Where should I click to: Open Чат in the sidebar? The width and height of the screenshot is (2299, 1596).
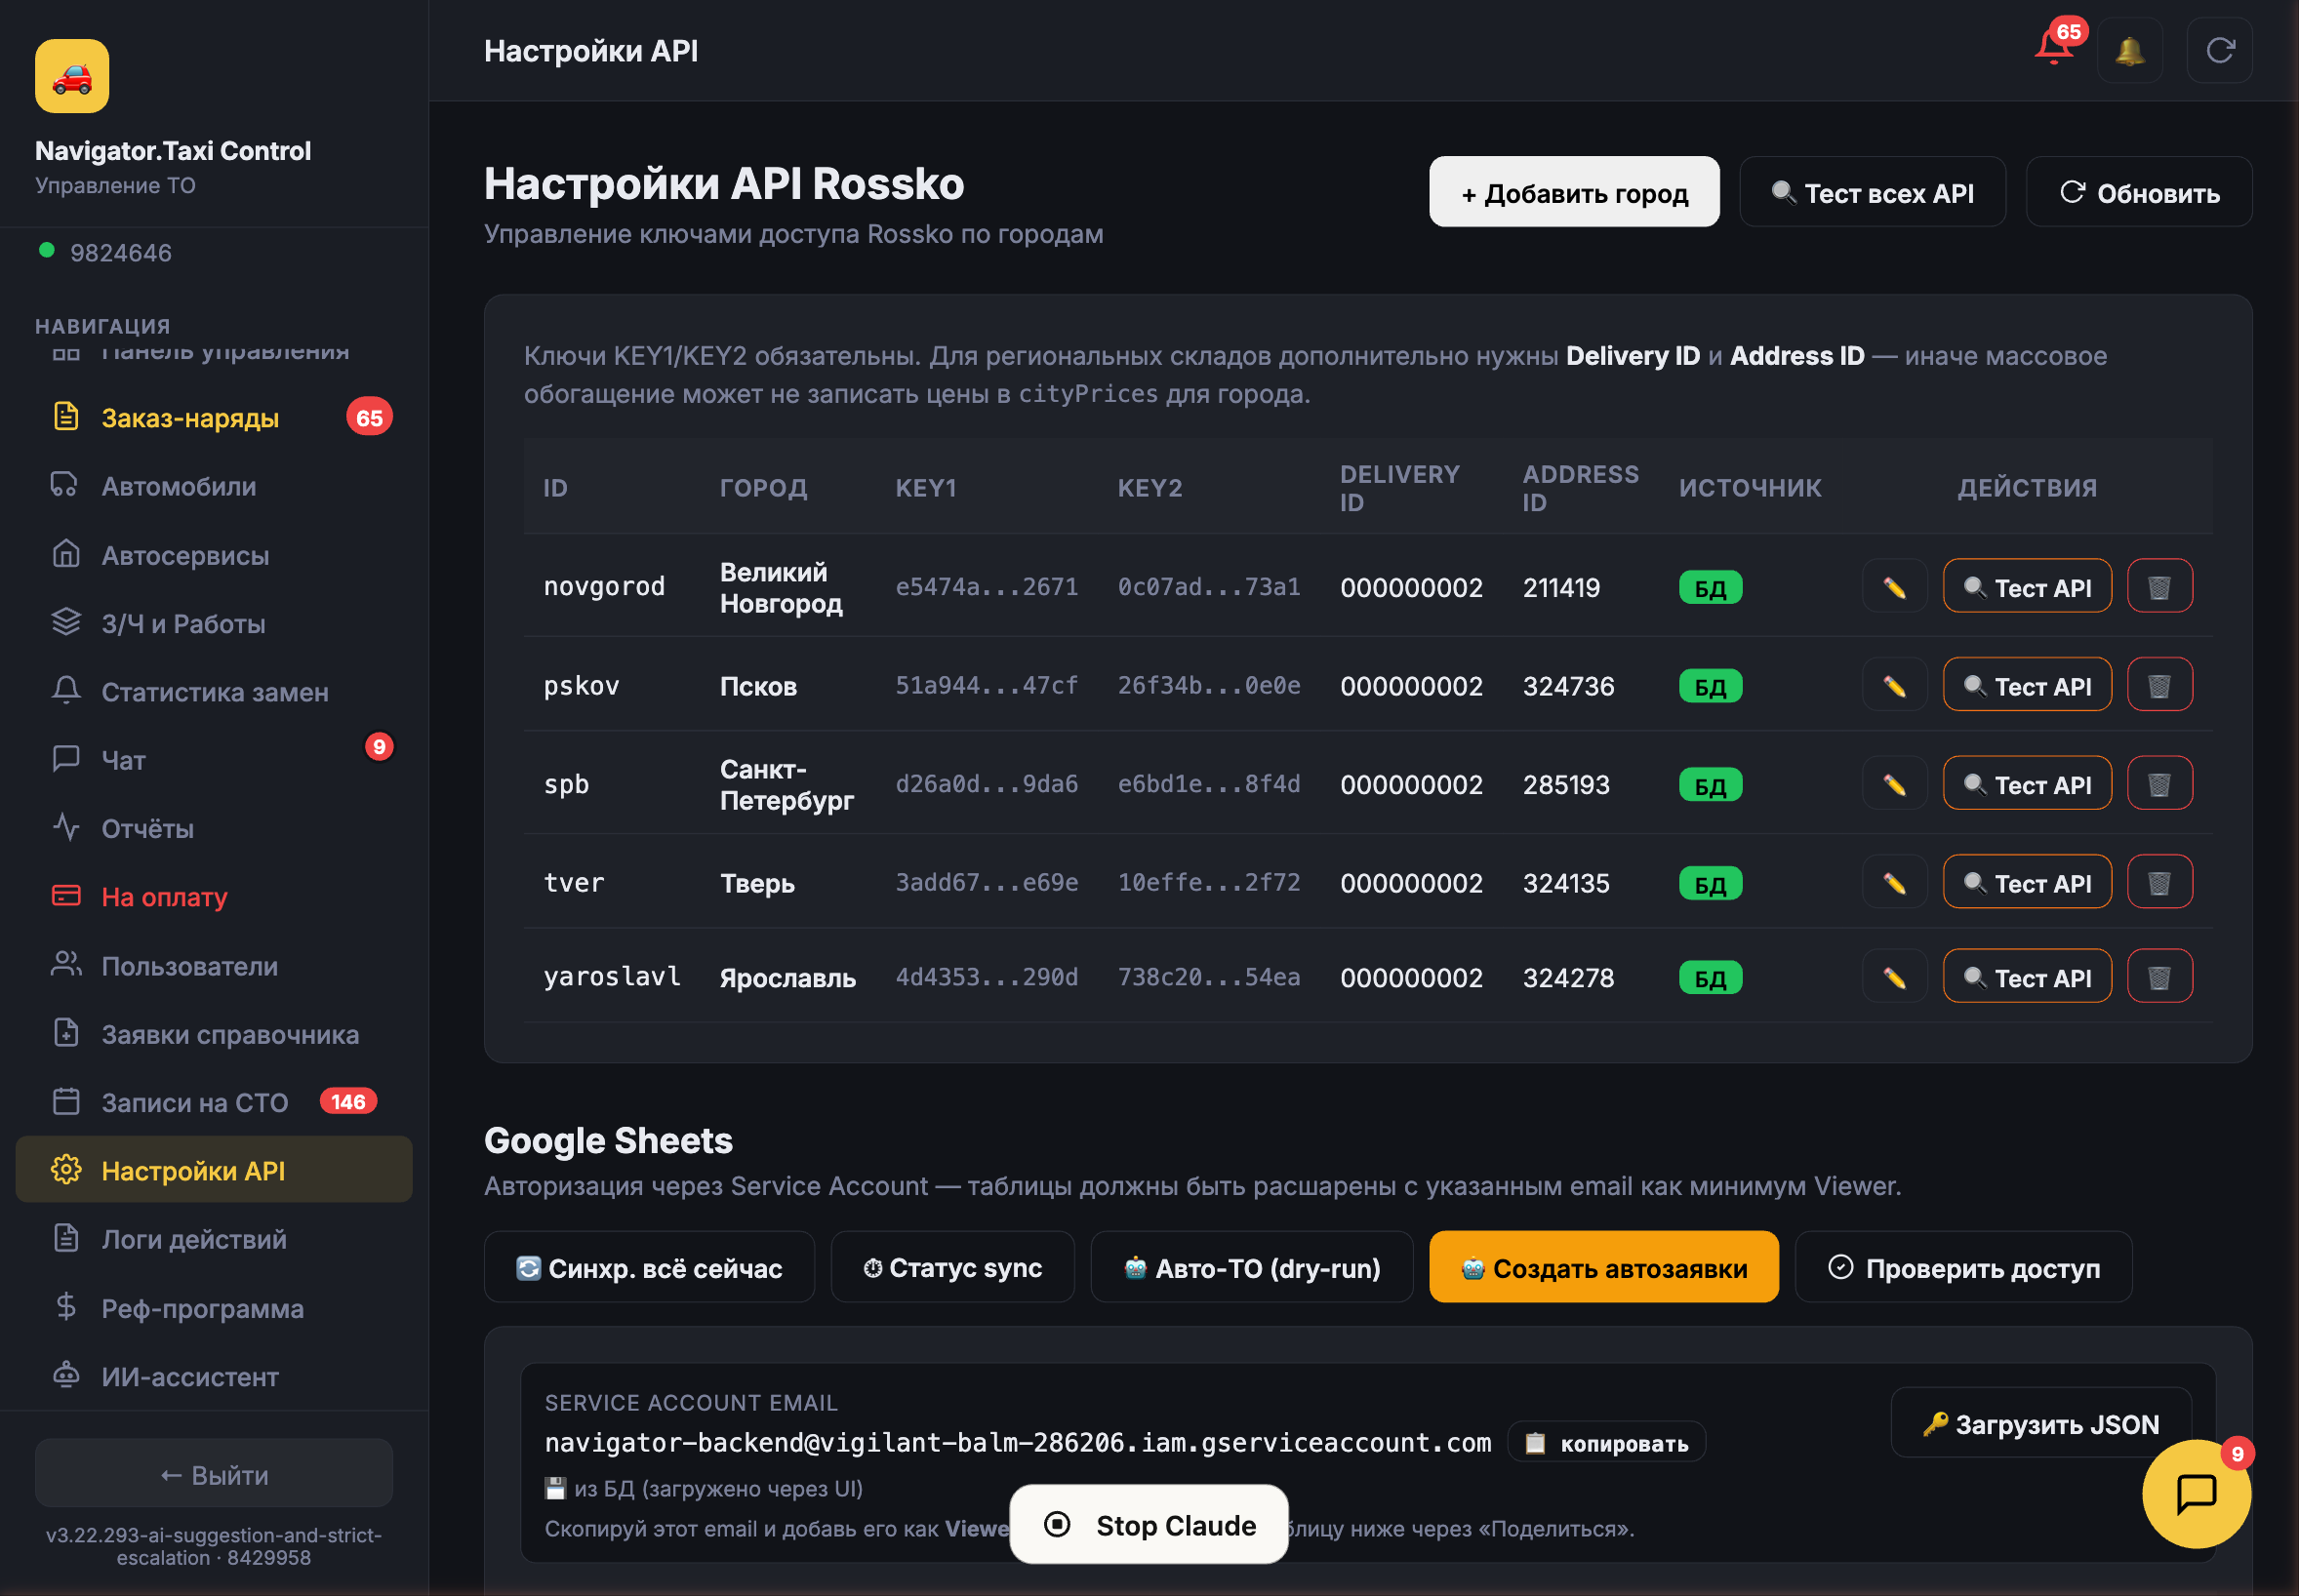tap(214, 760)
